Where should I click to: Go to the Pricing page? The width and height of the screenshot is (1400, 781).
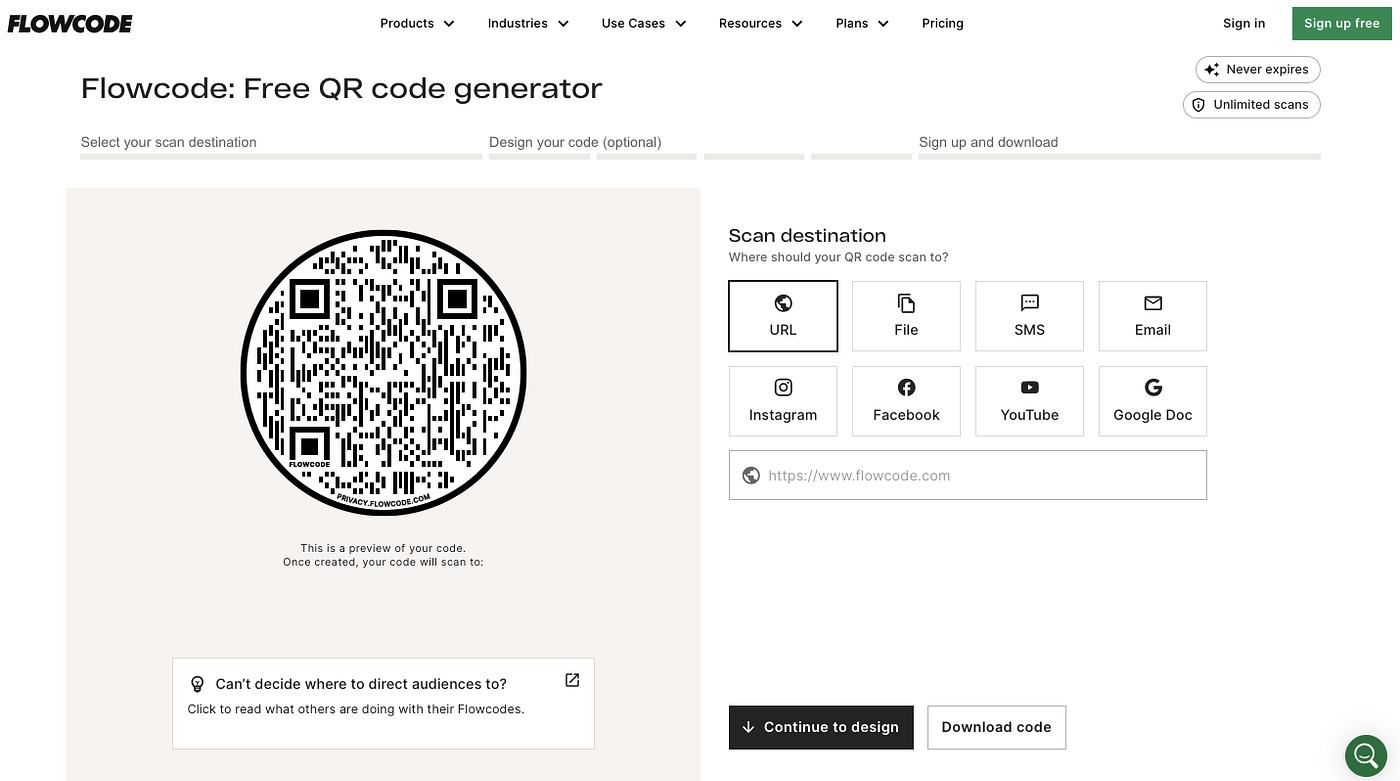click(x=942, y=23)
